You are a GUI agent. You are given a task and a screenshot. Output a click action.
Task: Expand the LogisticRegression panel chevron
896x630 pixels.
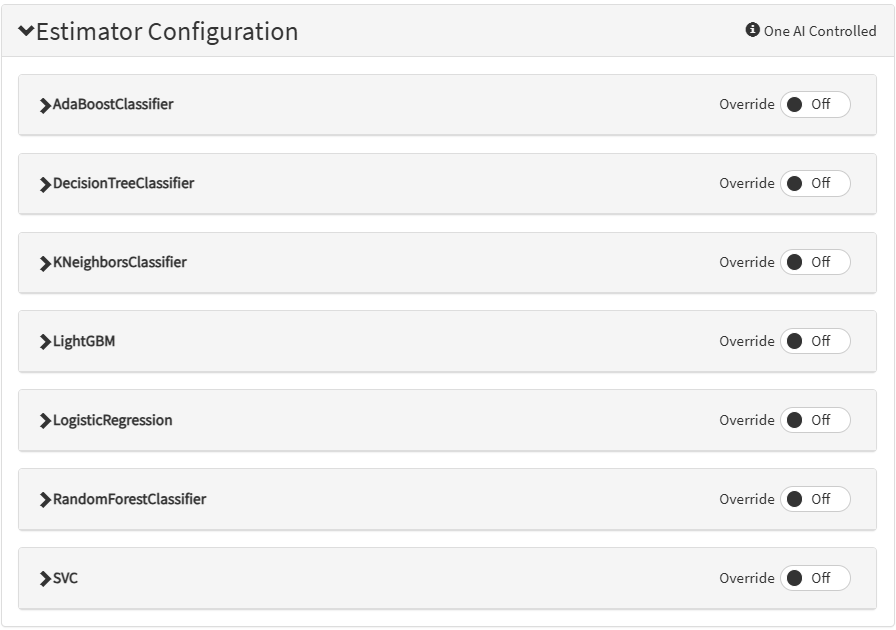coord(45,421)
